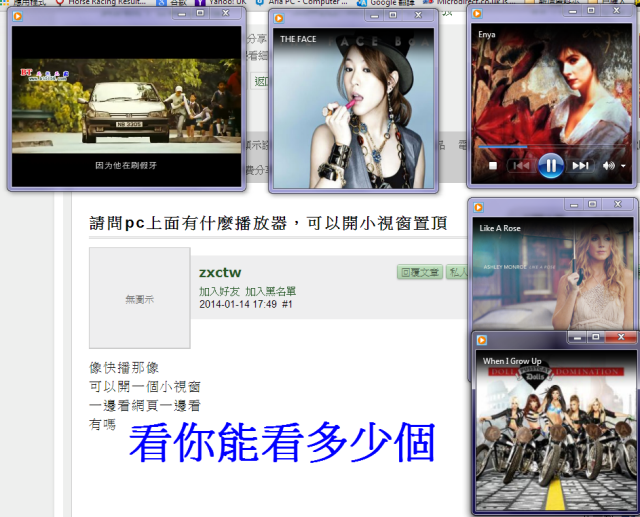
Task: Maximize THE FACE player window
Action: pyautogui.click(x=393, y=15)
